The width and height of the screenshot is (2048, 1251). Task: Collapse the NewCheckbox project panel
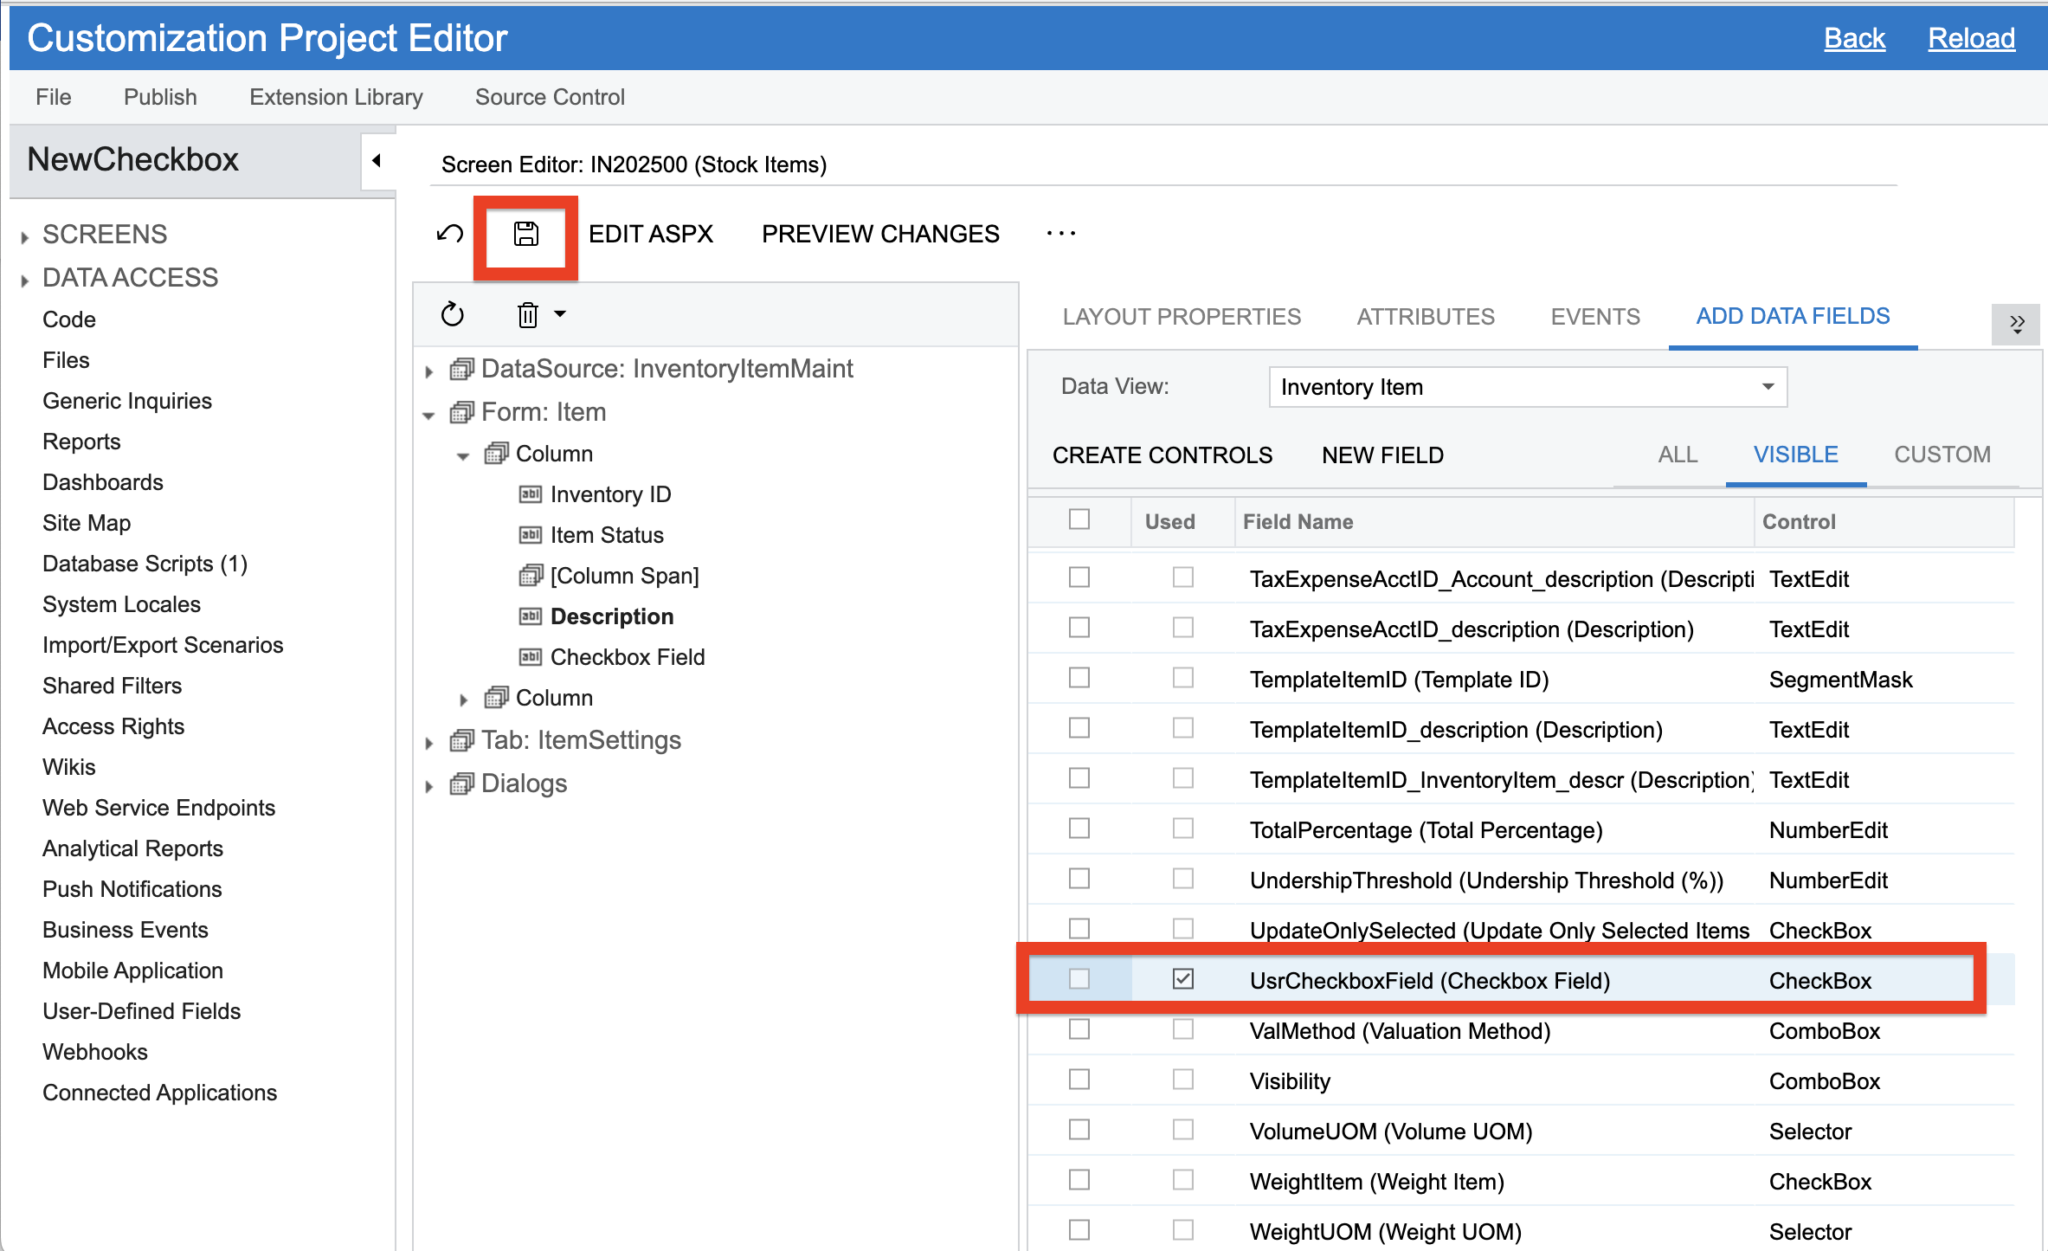[x=377, y=159]
